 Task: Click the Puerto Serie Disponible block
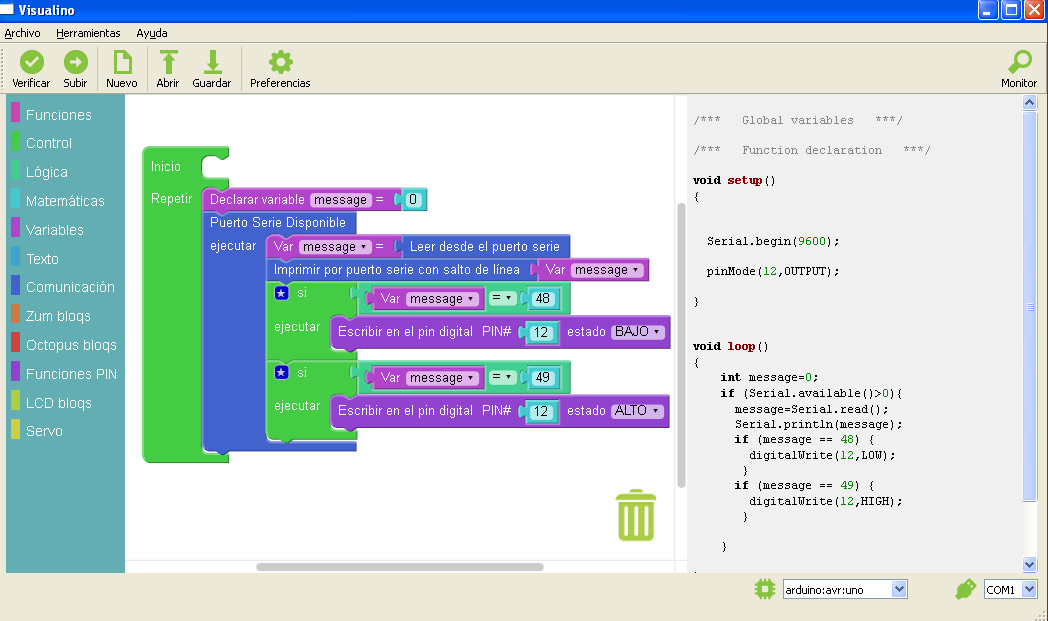pos(278,223)
